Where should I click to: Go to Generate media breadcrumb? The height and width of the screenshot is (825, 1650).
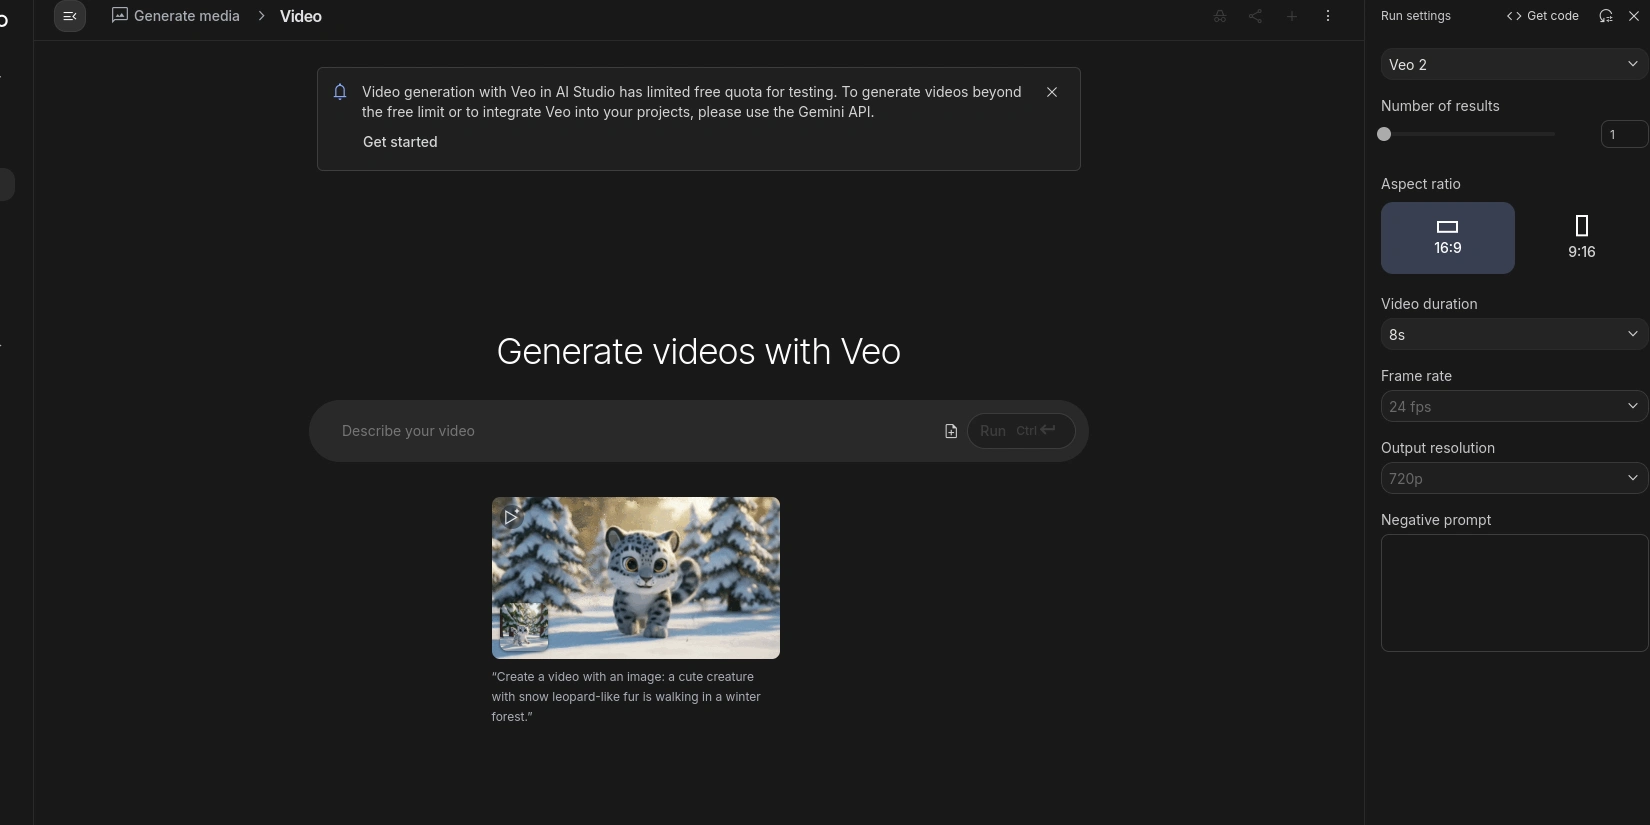[176, 16]
